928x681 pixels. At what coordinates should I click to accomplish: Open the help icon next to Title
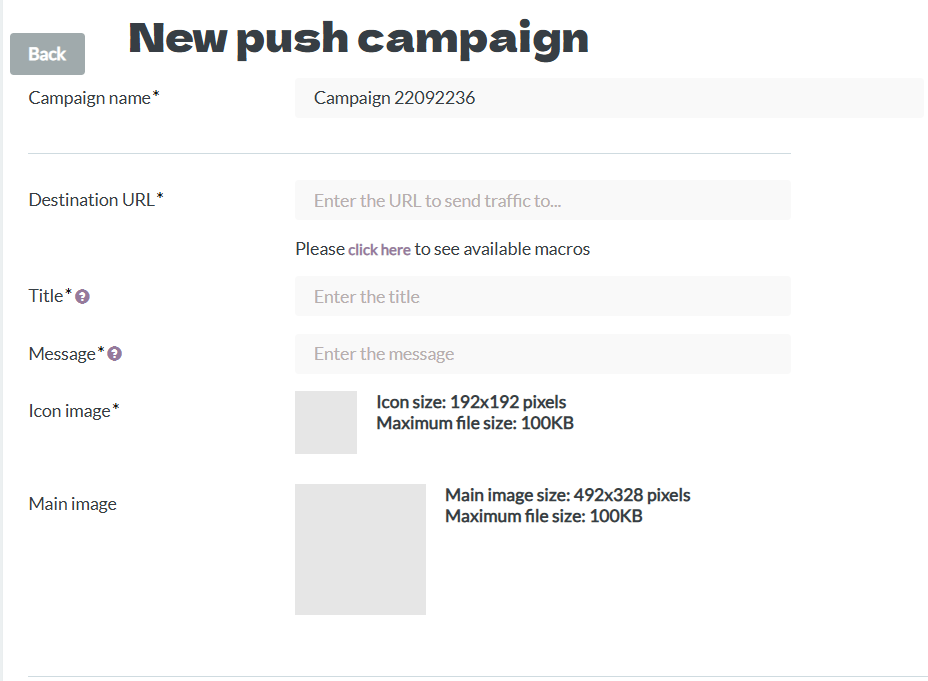[x=83, y=296]
